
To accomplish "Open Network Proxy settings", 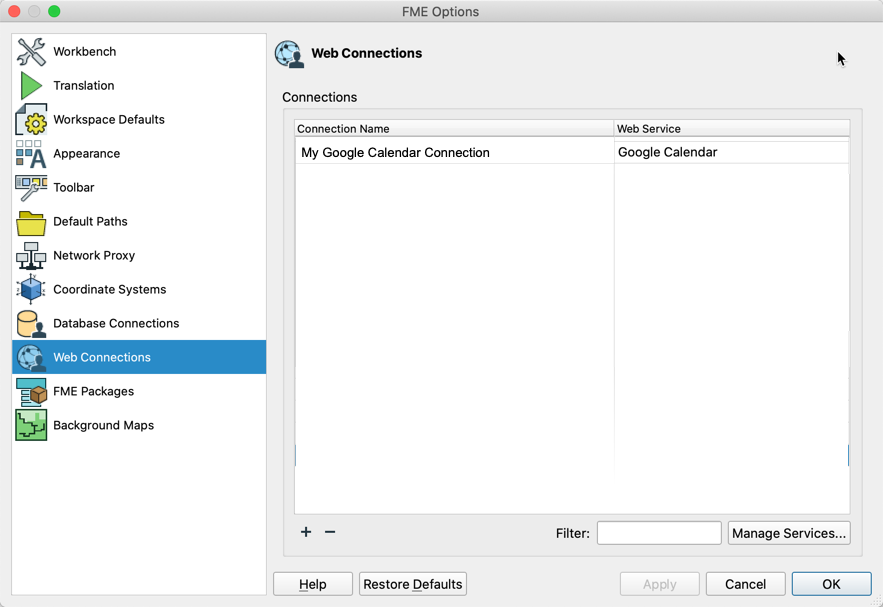I will (139, 256).
